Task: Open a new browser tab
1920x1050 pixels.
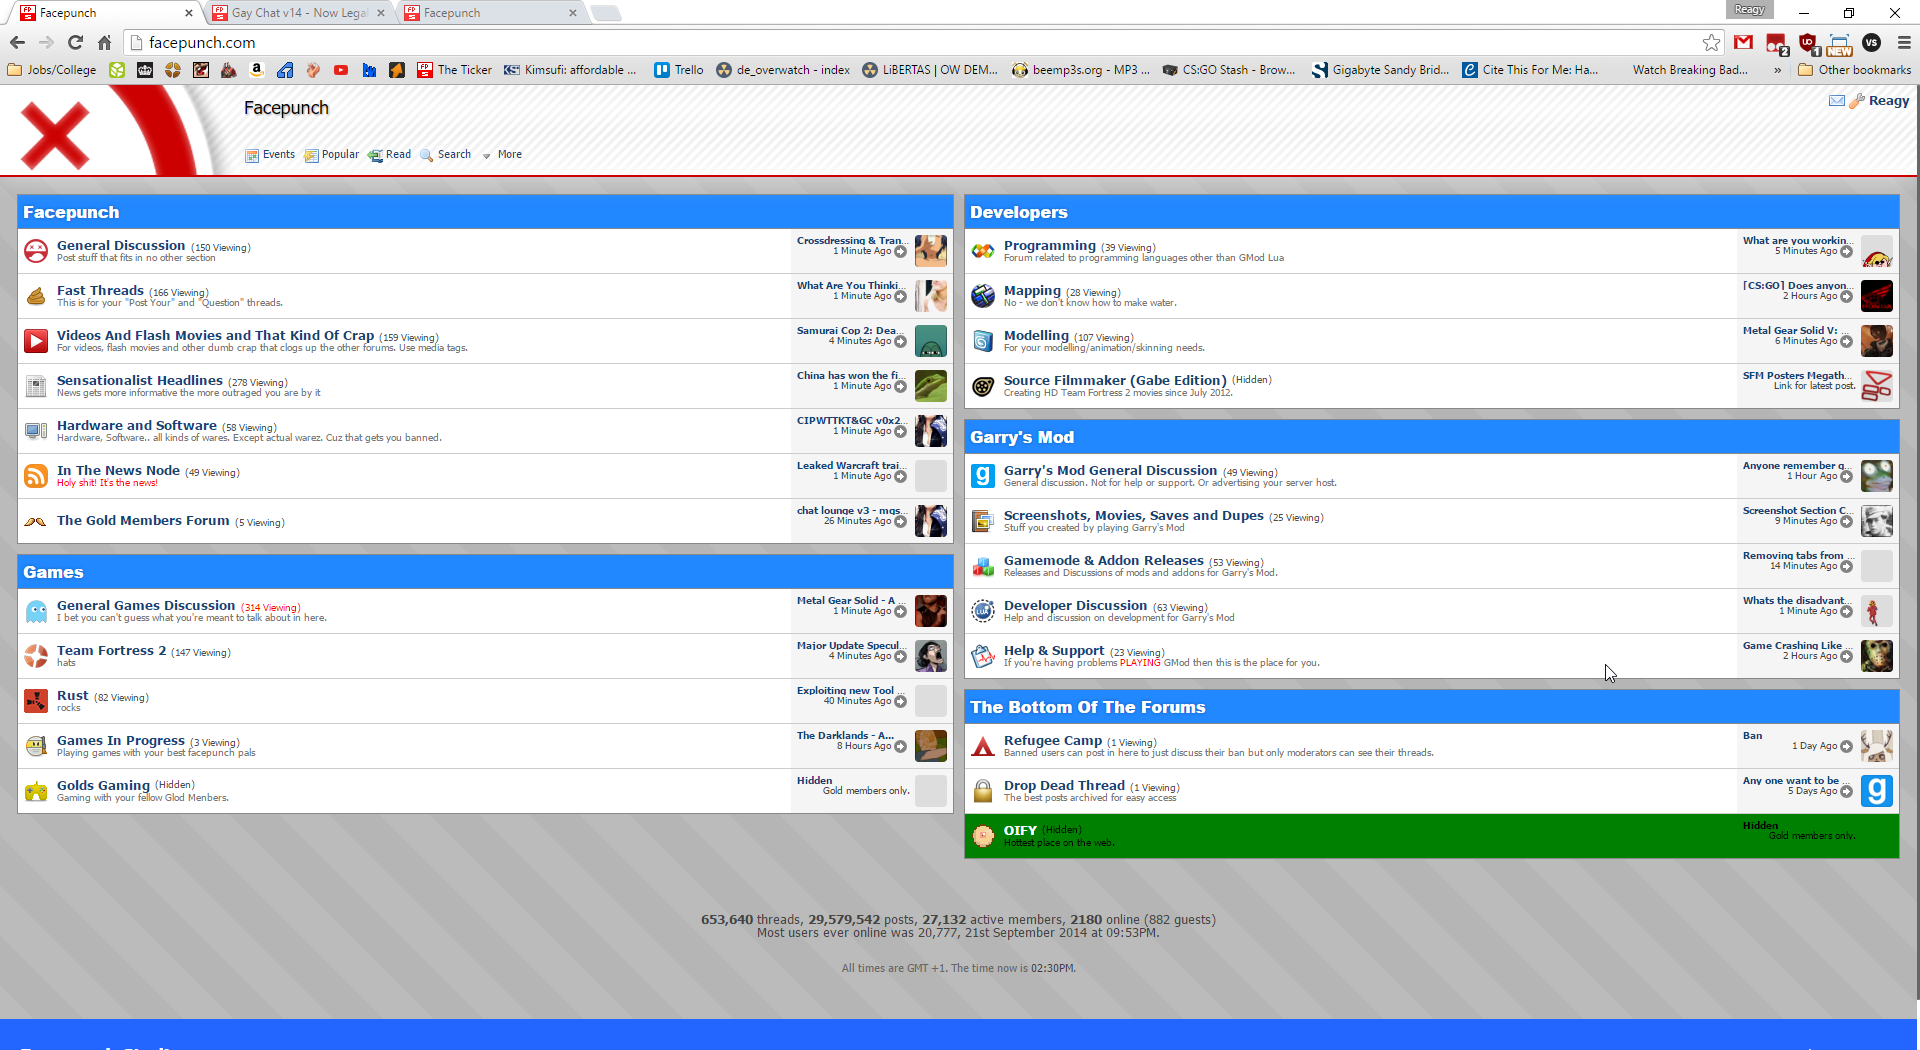Action: pos(606,13)
